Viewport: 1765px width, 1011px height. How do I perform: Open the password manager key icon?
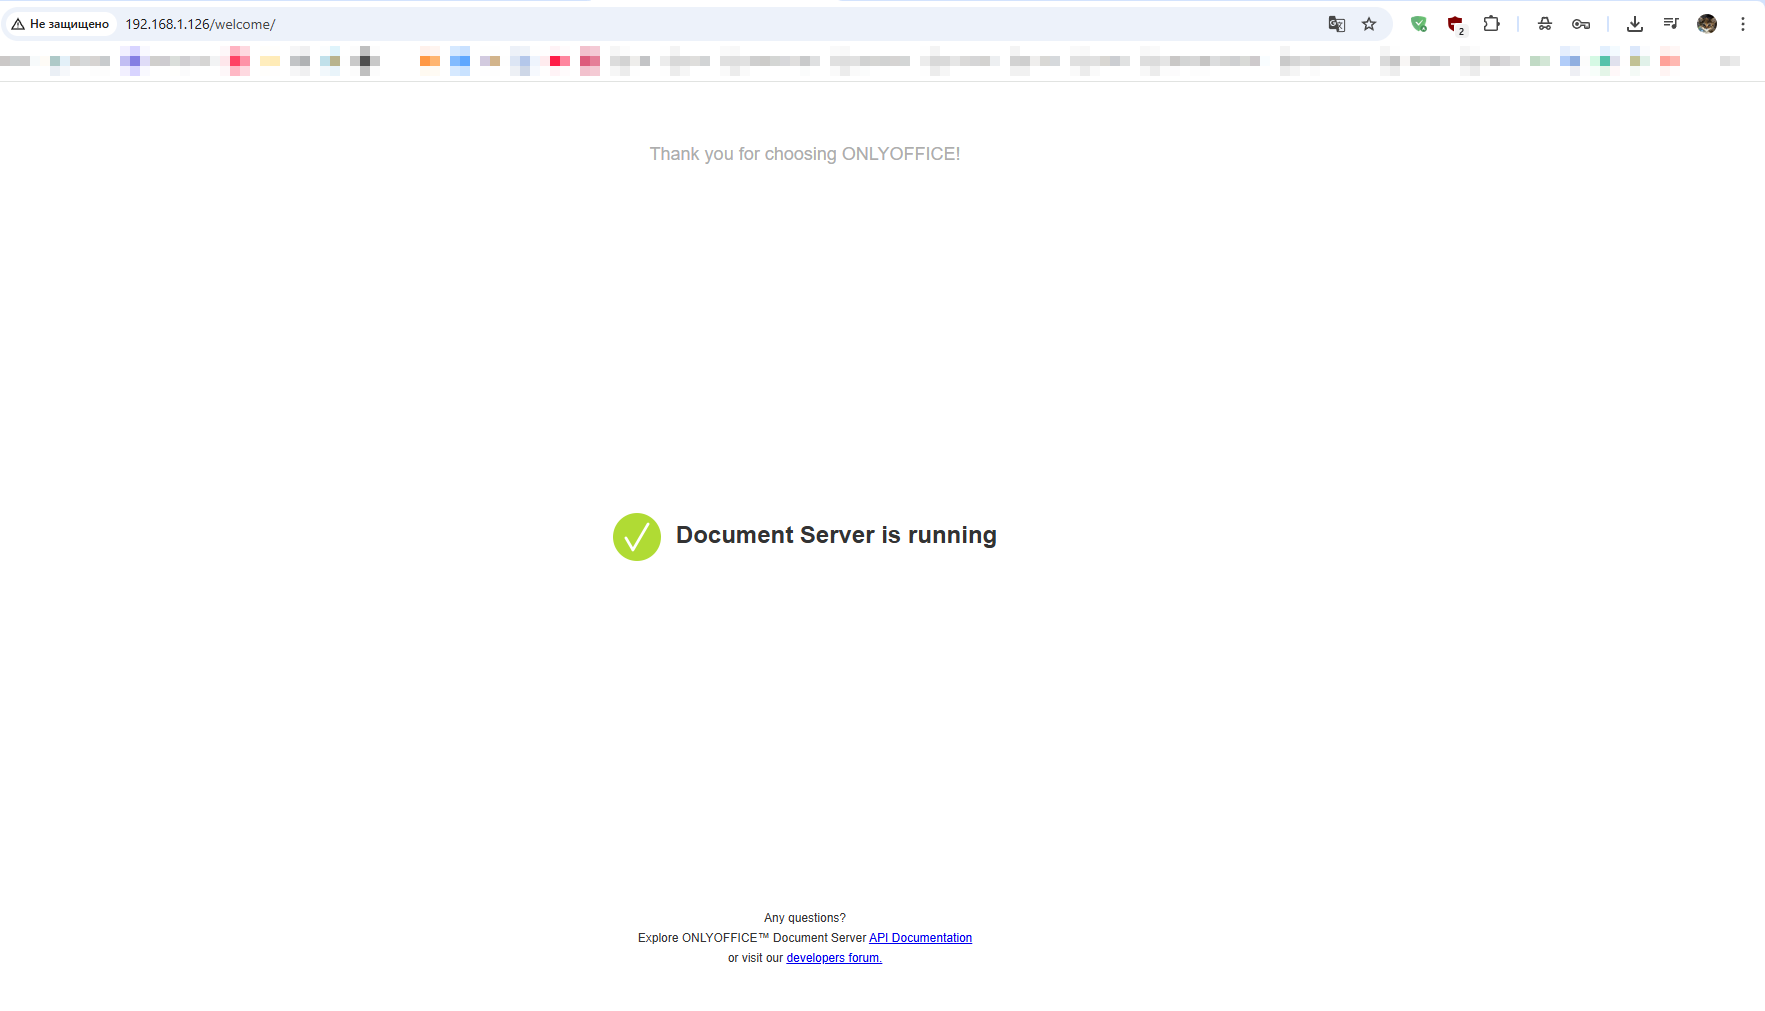tap(1581, 24)
